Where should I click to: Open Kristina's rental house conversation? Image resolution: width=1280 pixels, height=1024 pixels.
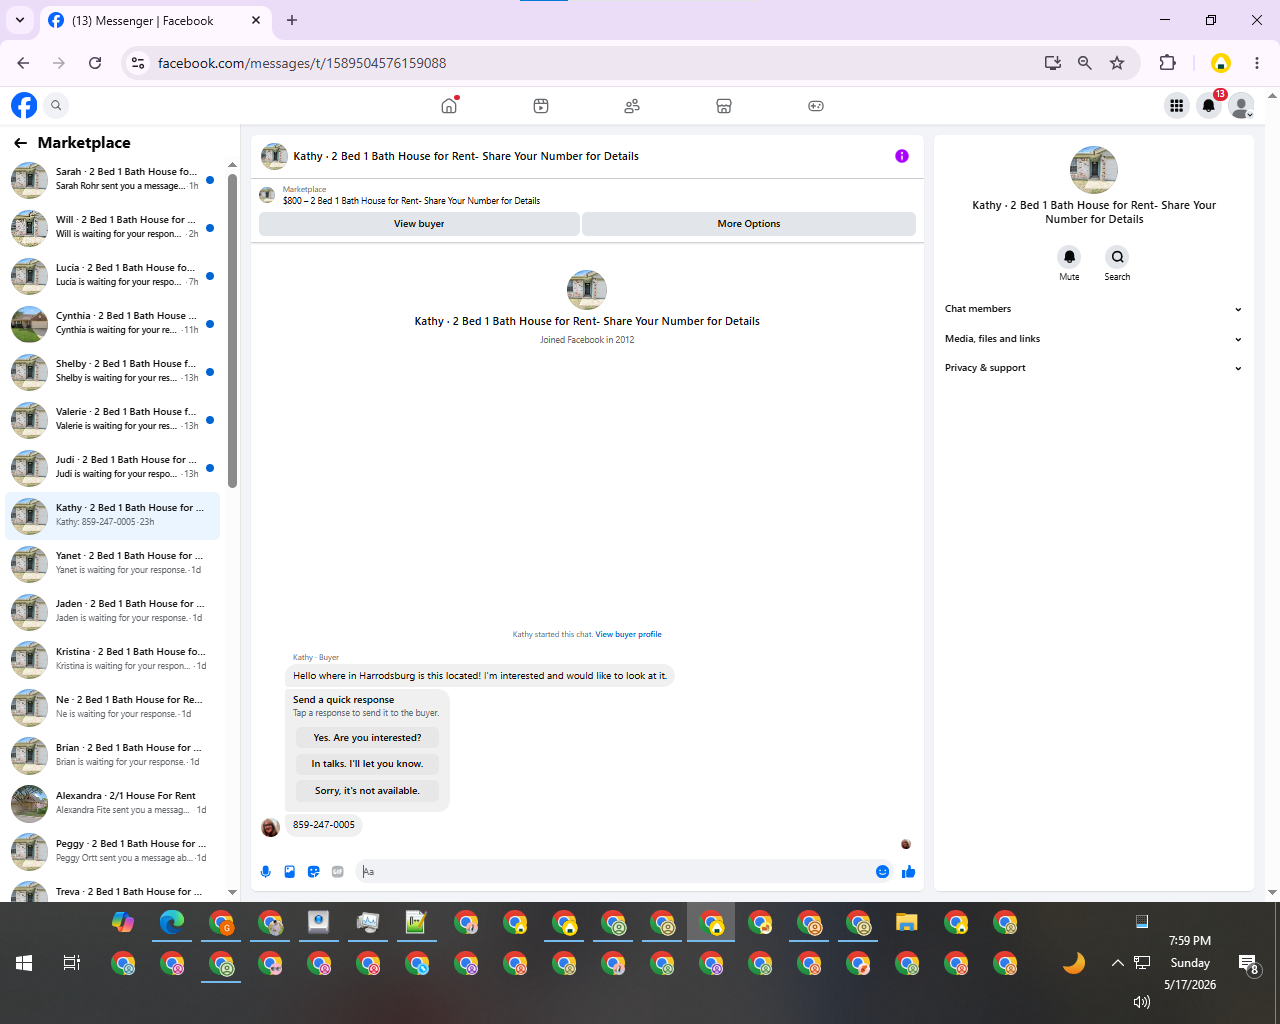tap(113, 659)
